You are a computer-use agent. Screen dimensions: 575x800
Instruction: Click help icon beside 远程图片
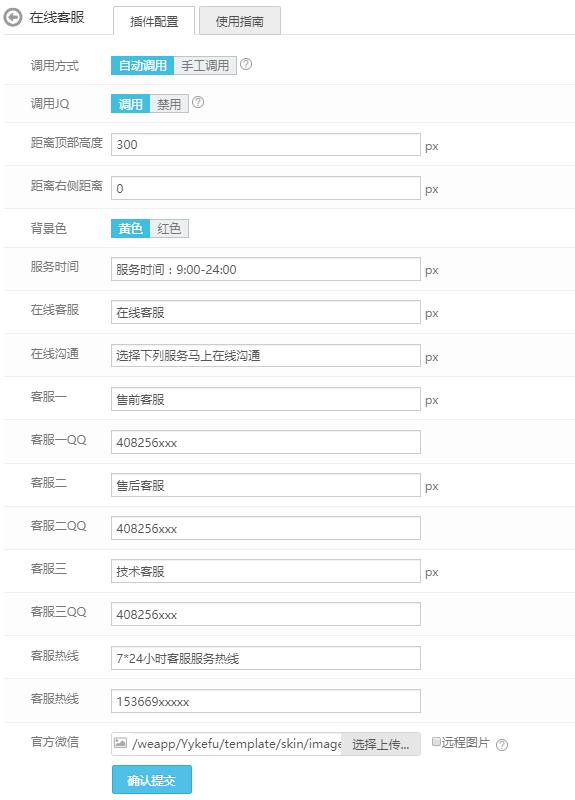pyautogui.click(x=502, y=745)
